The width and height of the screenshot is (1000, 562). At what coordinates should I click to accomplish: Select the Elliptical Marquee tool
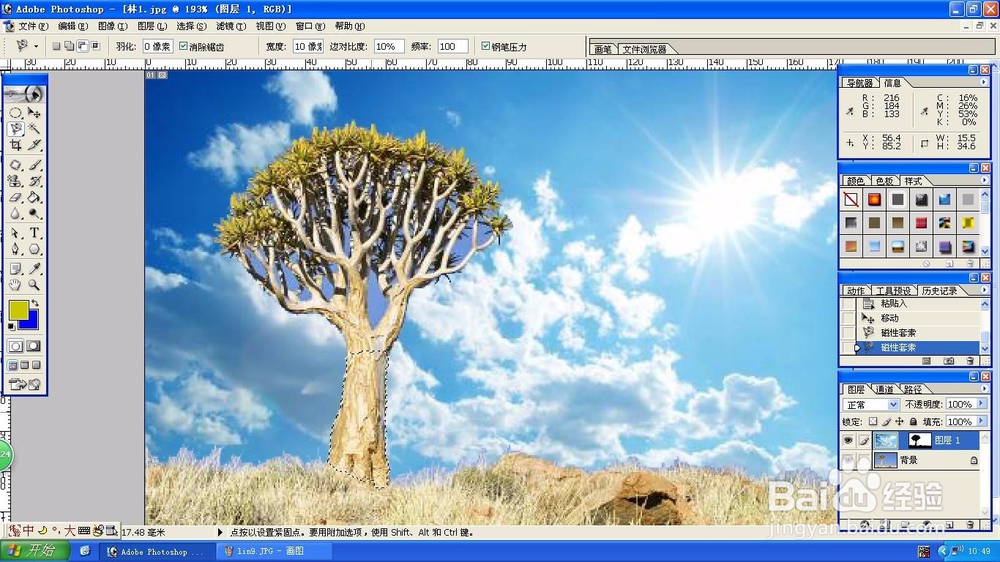(x=16, y=113)
